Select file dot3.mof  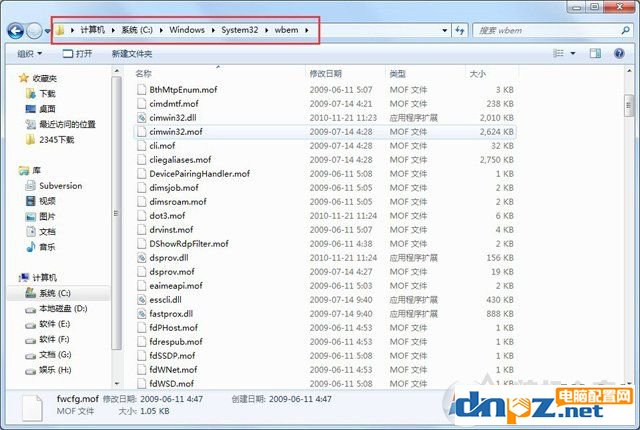coord(167,216)
